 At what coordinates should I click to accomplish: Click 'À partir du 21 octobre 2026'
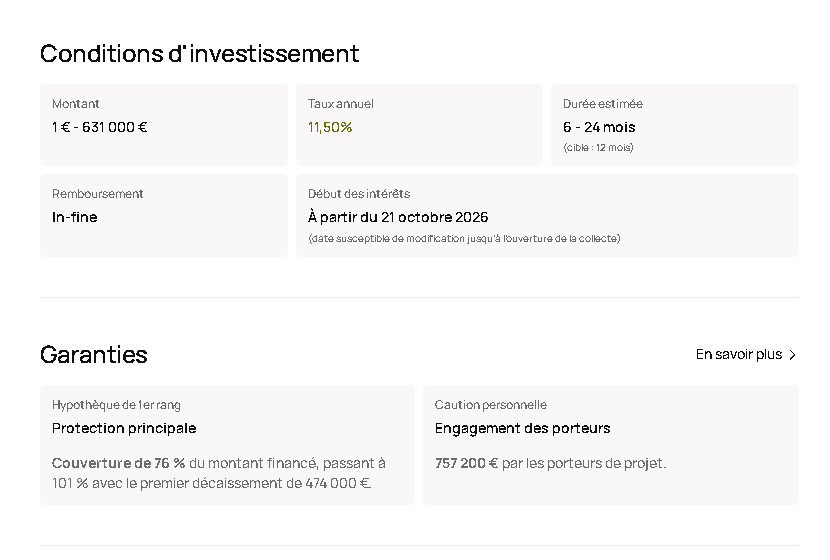(x=398, y=217)
